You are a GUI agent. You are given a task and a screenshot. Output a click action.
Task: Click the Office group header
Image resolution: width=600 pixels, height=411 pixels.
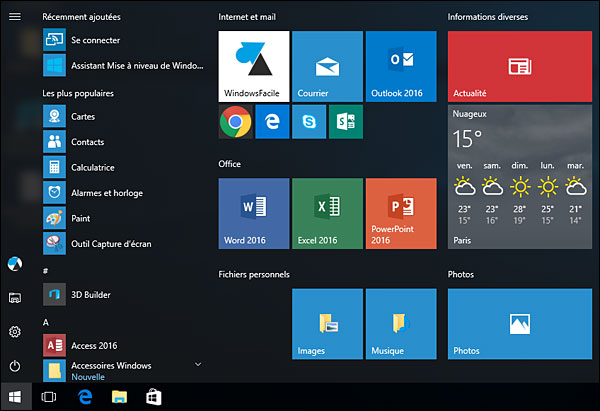pyautogui.click(x=230, y=164)
